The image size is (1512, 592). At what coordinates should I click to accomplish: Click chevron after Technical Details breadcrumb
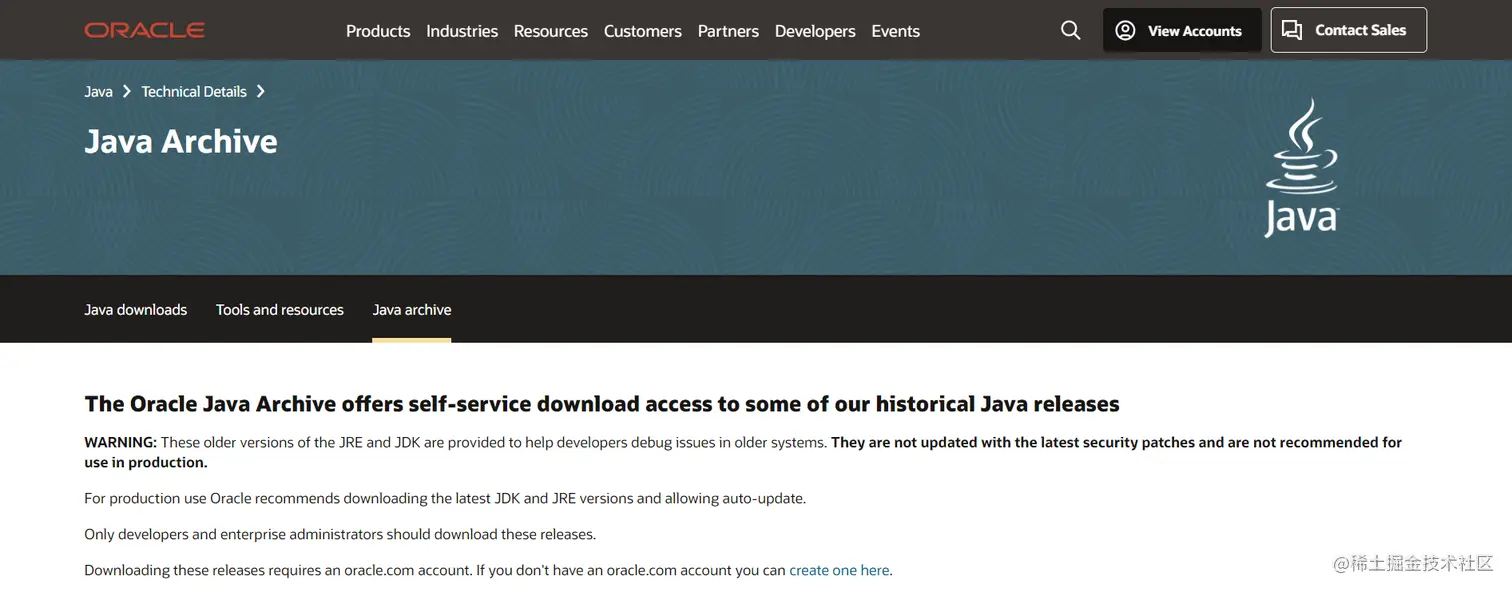click(261, 92)
